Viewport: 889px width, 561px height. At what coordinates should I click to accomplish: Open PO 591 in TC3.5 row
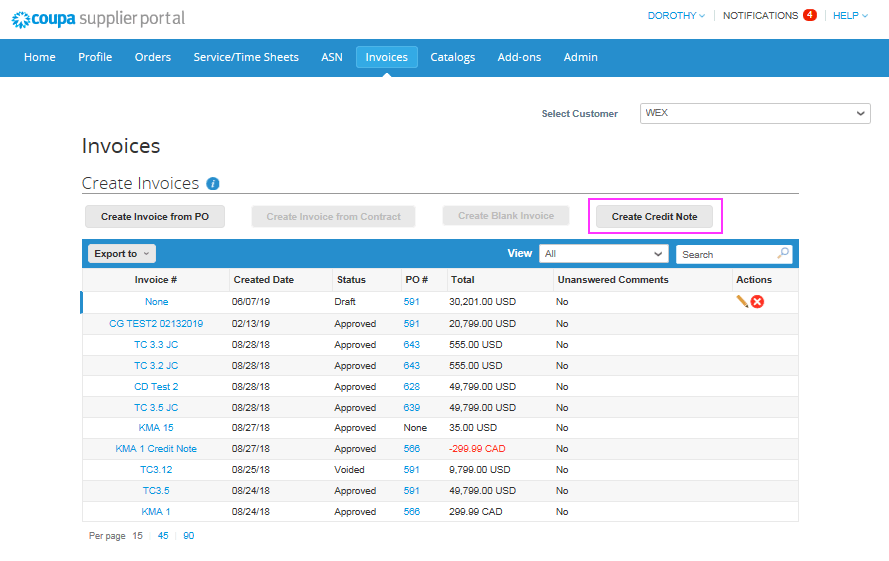tap(412, 491)
